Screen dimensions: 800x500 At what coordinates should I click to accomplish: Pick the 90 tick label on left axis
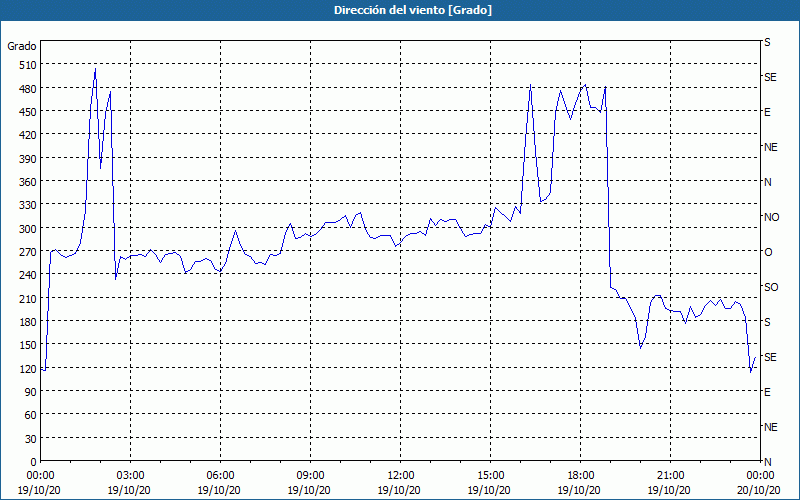(x=31, y=391)
